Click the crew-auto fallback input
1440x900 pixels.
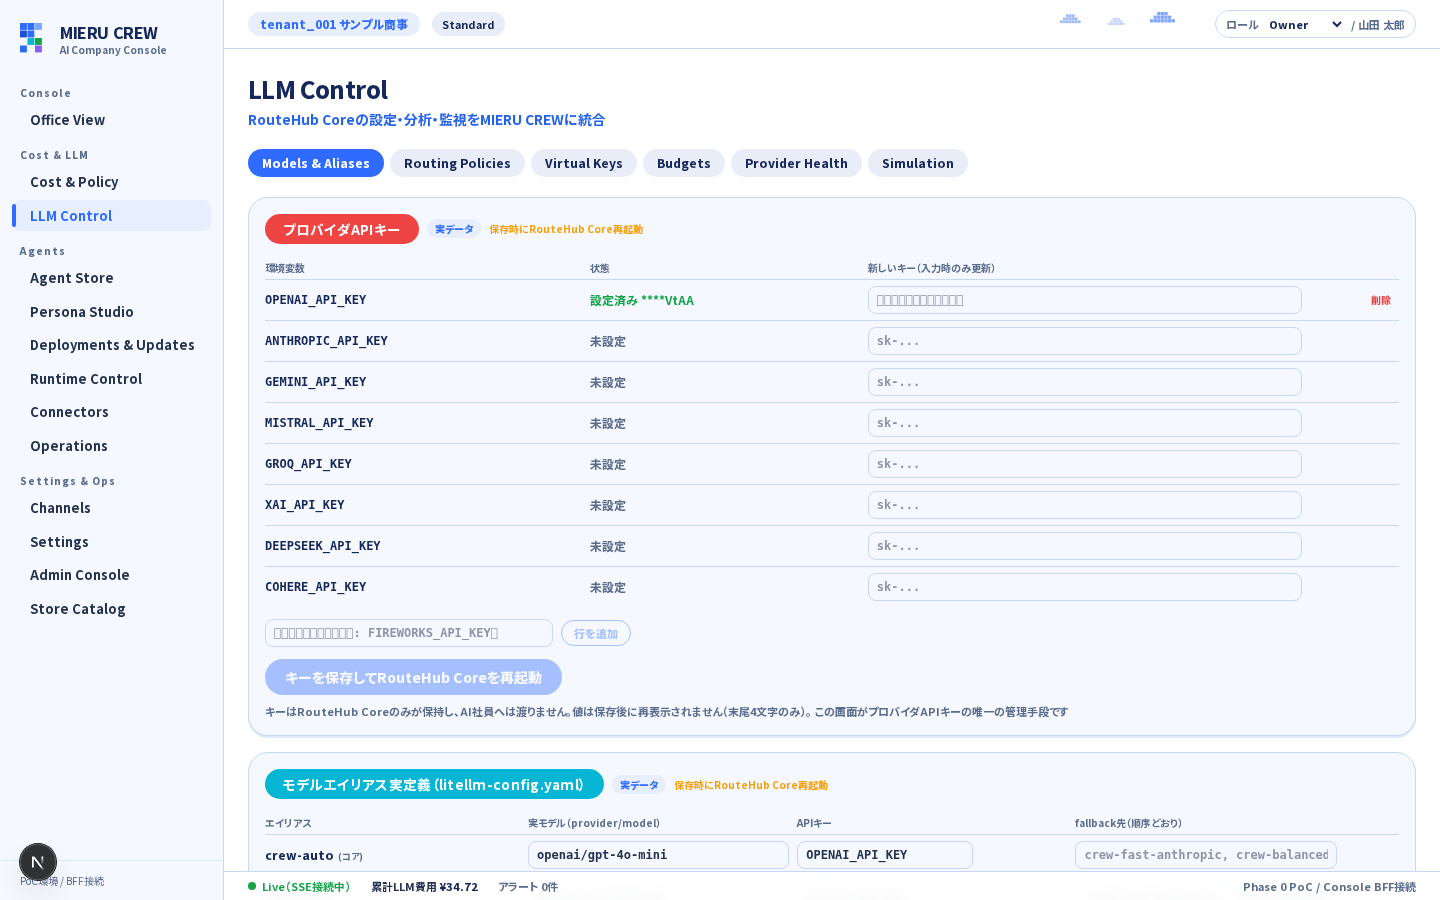[x=1206, y=855]
